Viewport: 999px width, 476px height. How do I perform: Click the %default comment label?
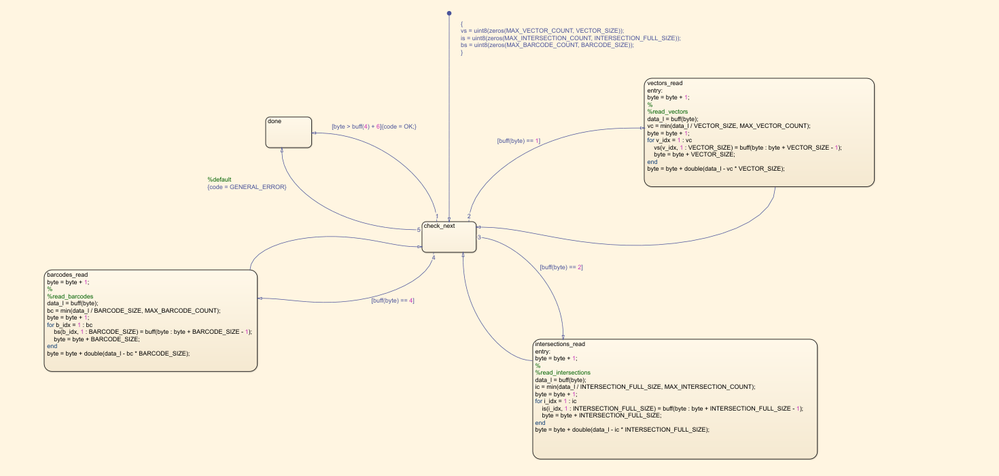click(219, 180)
